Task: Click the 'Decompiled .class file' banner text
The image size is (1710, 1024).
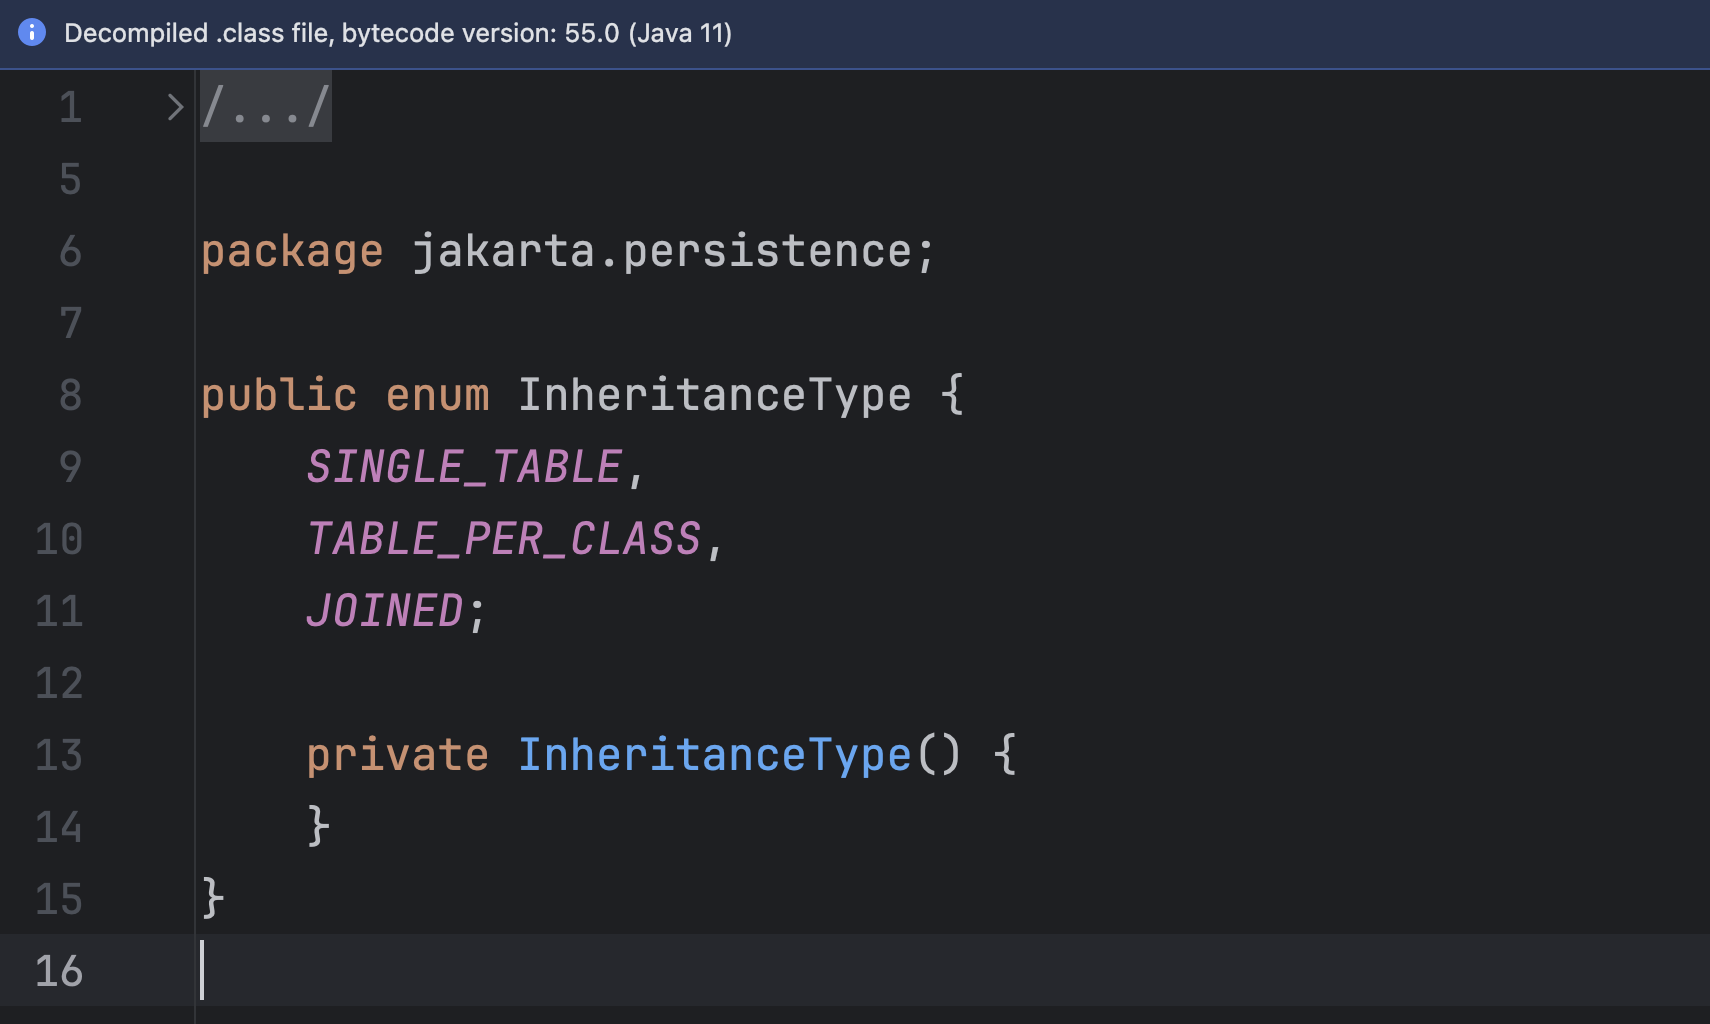Action: [x=398, y=33]
